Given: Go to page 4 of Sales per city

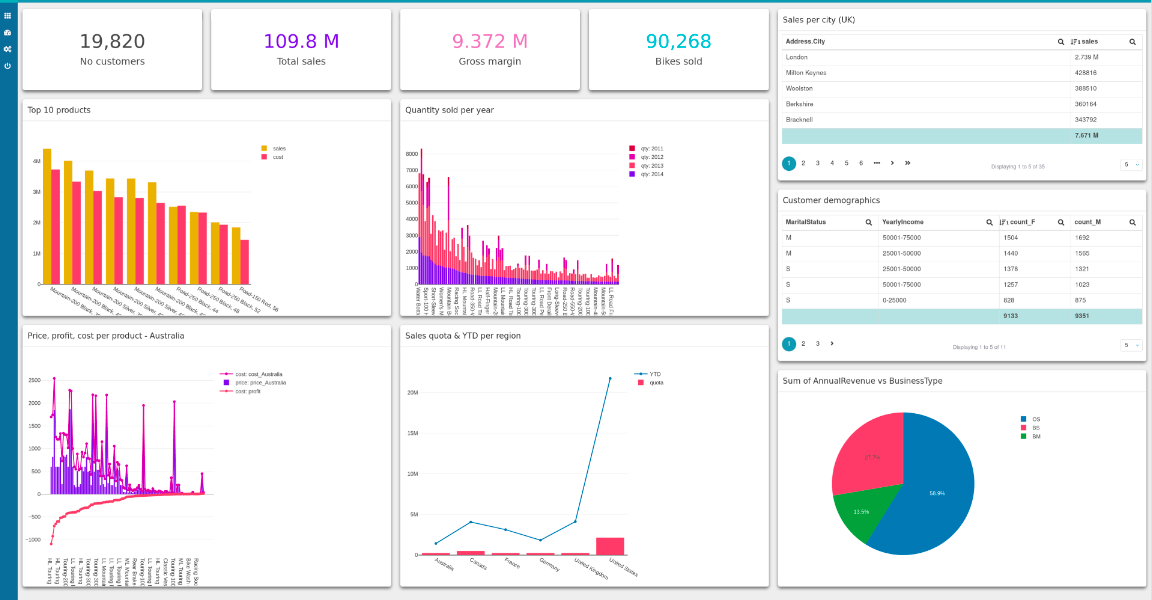Looking at the screenshot, I should (832, 163).
